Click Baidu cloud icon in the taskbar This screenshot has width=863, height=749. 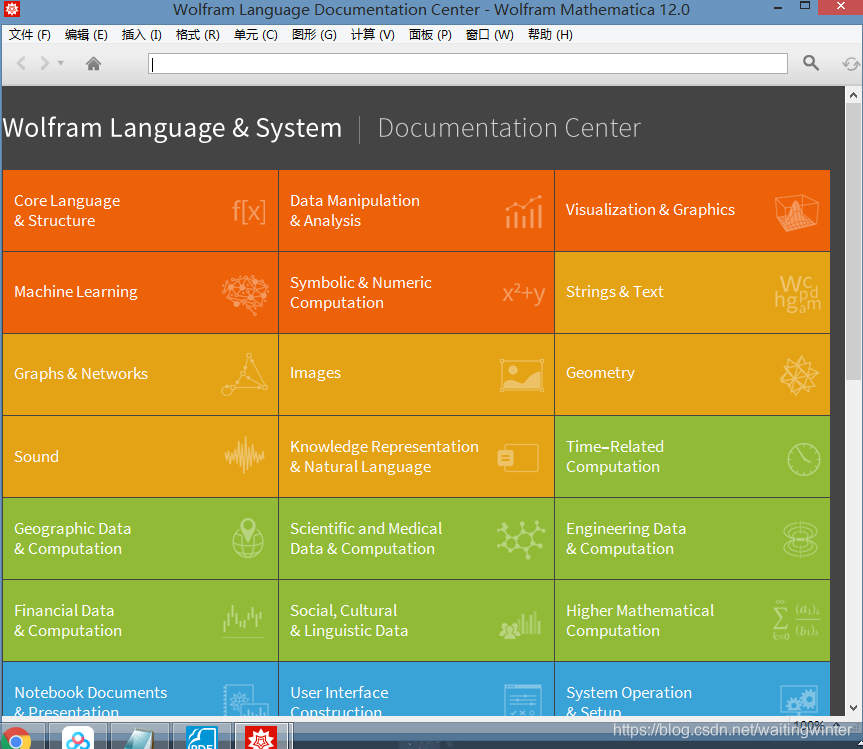coord(78,737)
